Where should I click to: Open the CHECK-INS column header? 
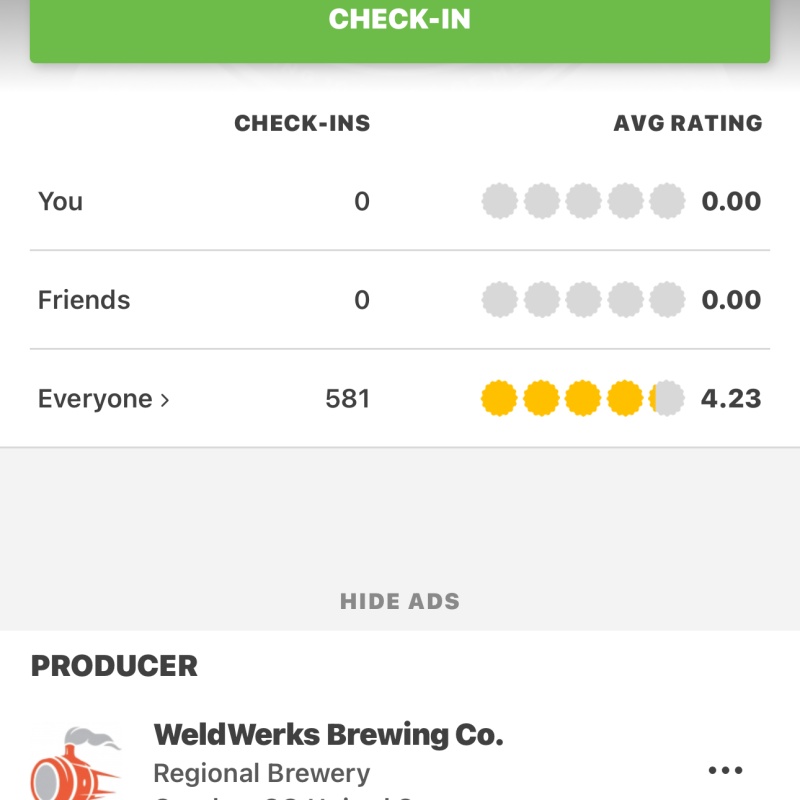(x=302, y=123)
